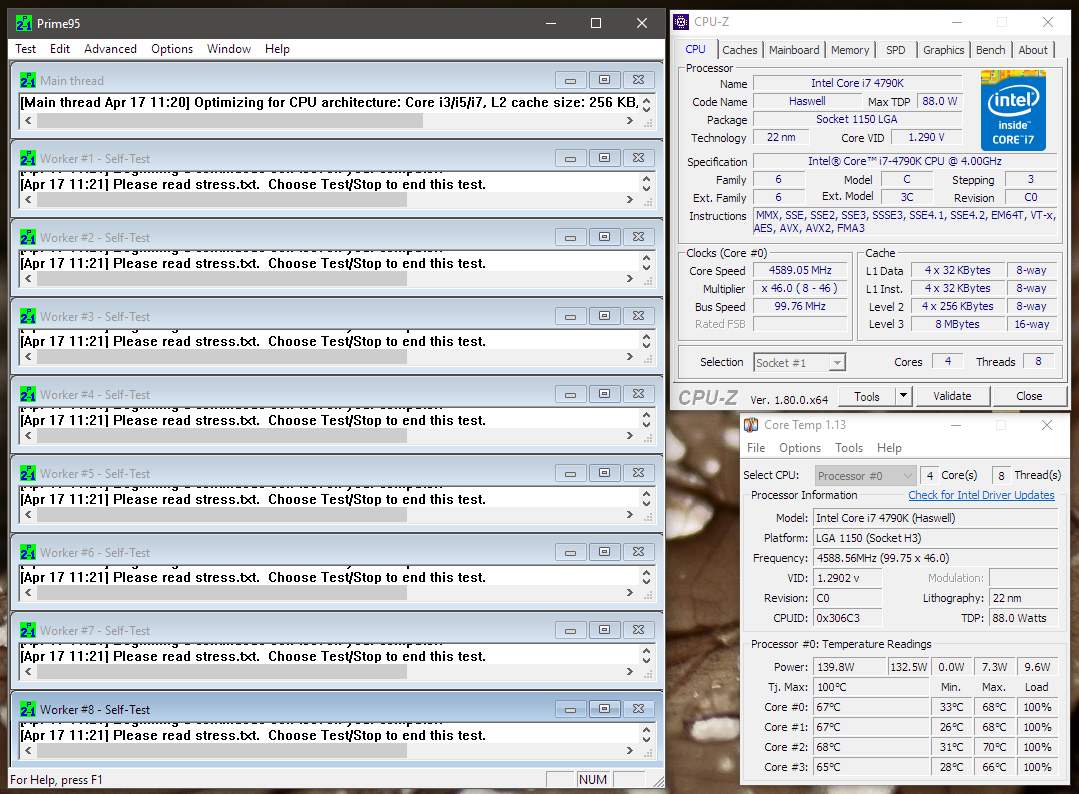Maximize the Worker #8 child window
The height and width of the screenshot is (794, 1079).
coord(604,709)
